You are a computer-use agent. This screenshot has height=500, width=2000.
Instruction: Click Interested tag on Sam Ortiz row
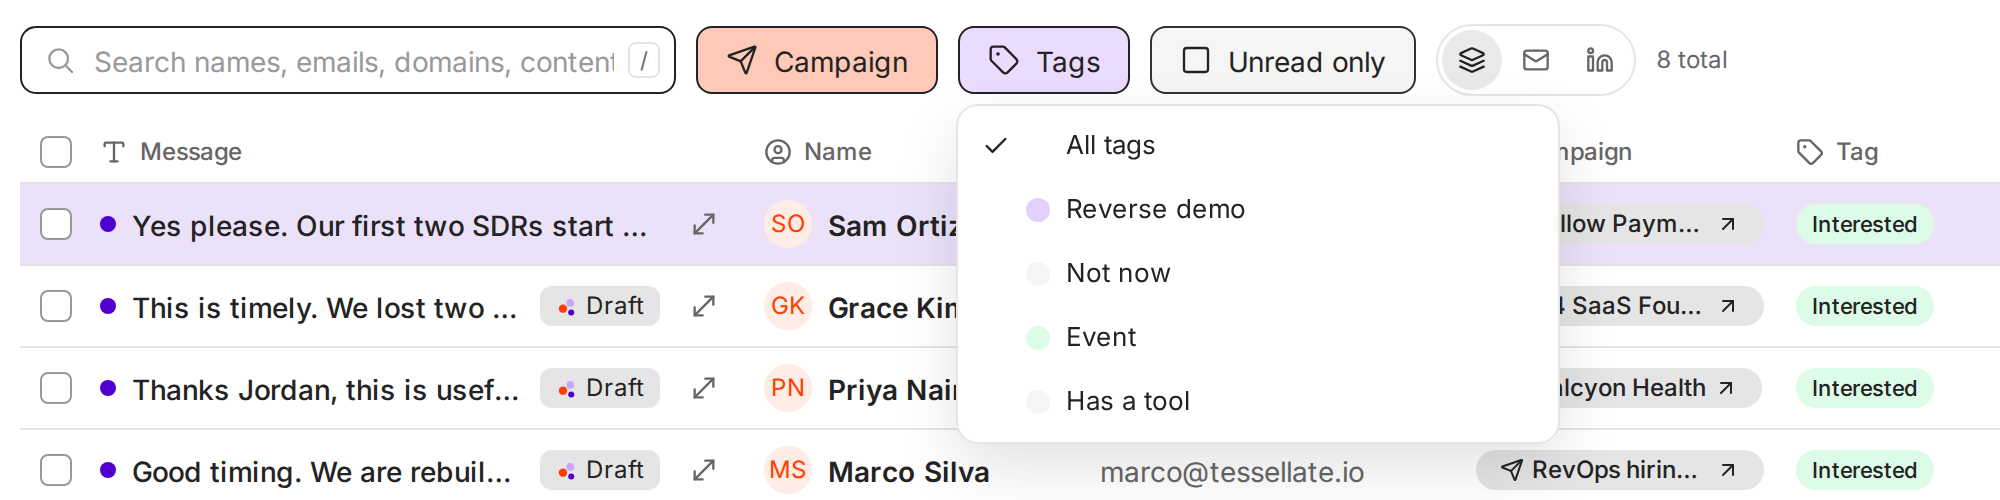pyautogui.click(x=1864, y=224)
